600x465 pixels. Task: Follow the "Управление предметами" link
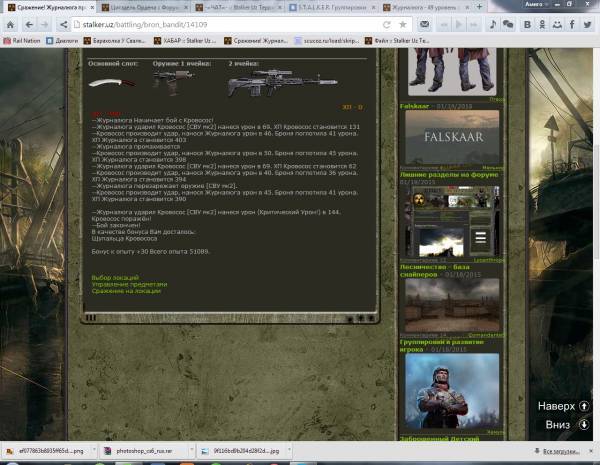tap(129, 284)
